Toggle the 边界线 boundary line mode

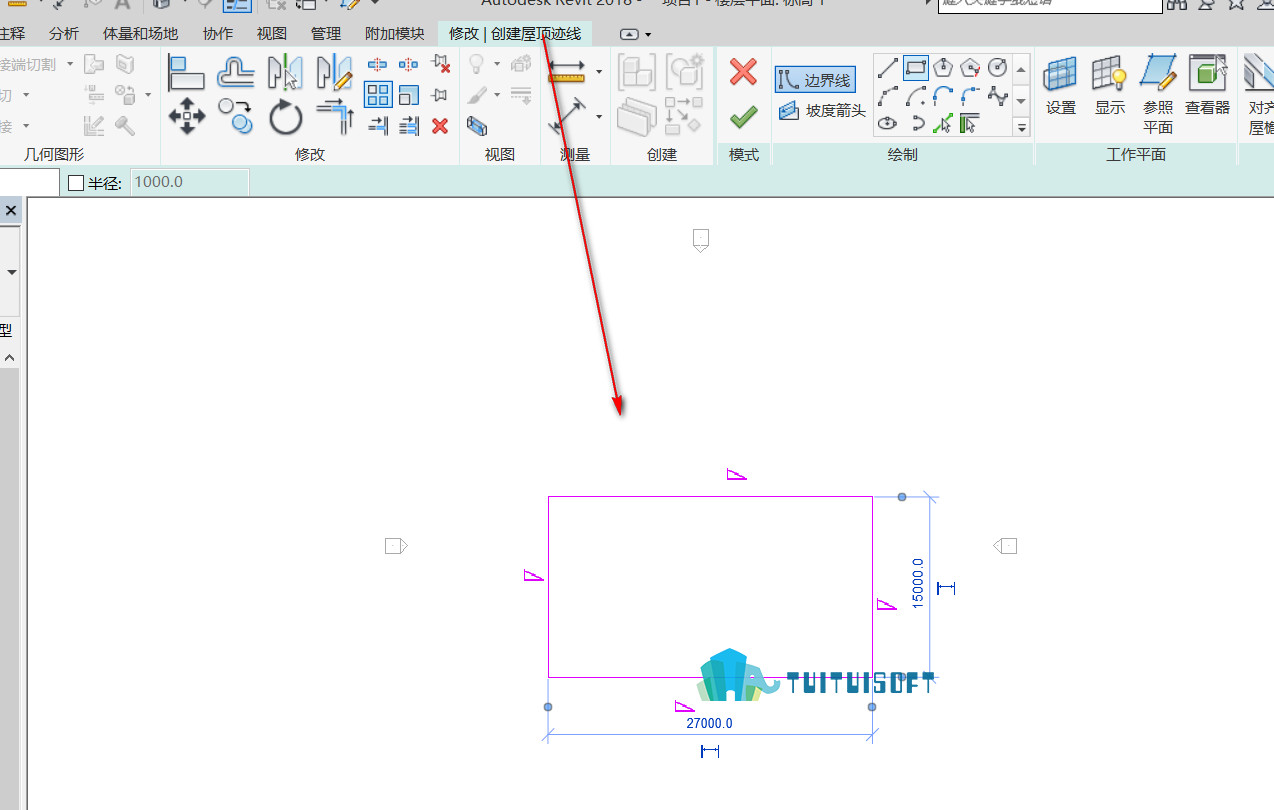(815, 80)
